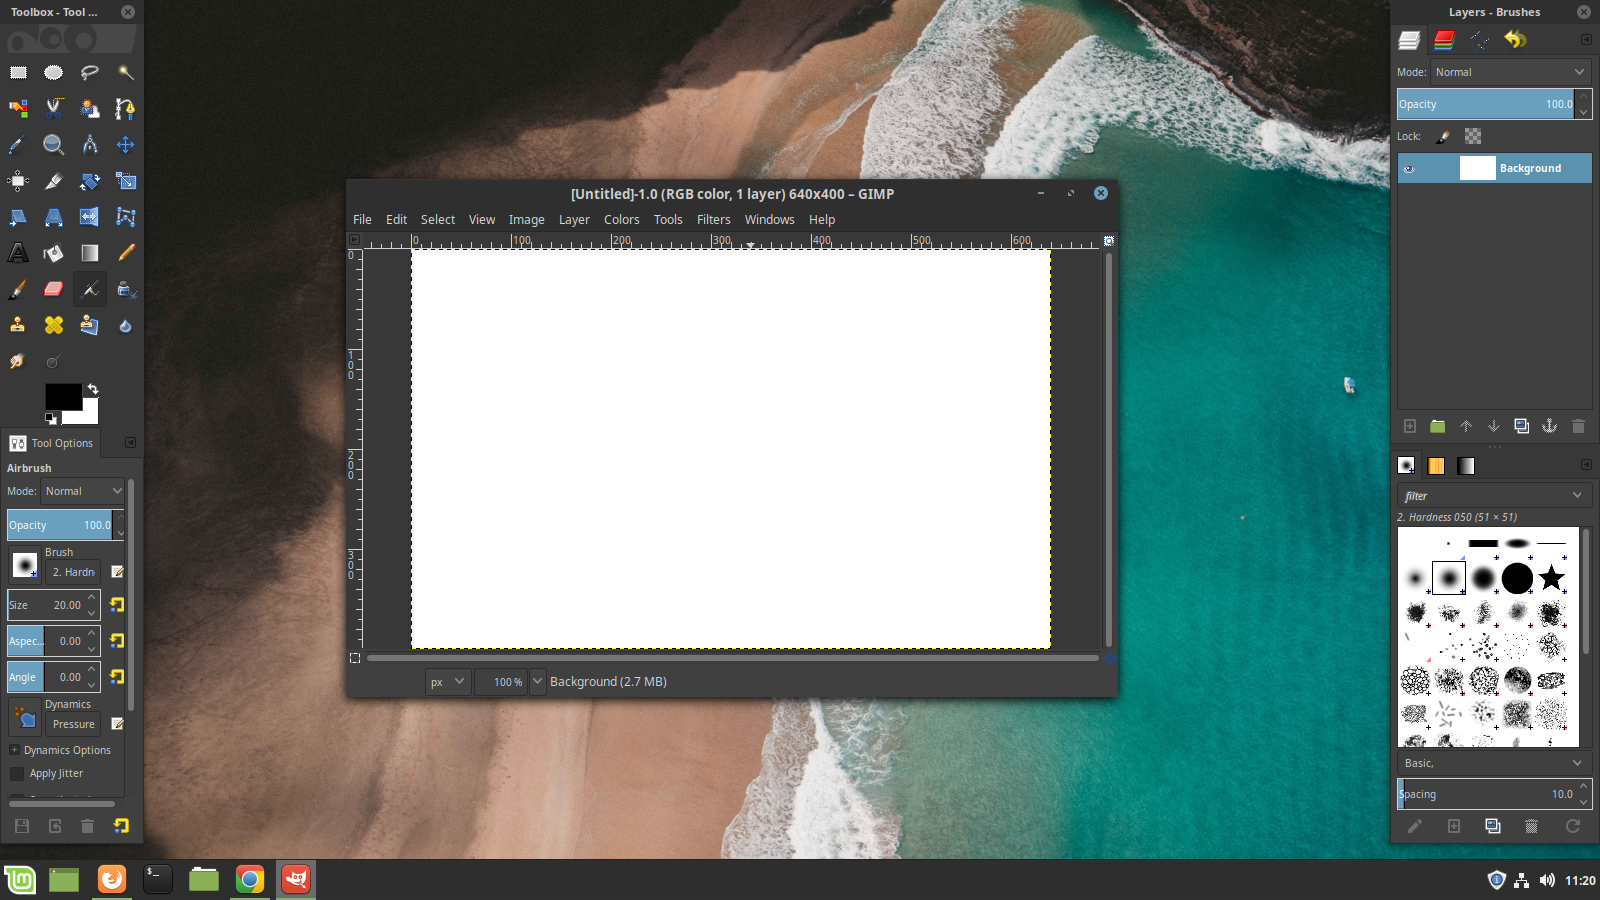Open the Windows menu
Image resolution: width=1600 pixels, height=900 pixels.
[769, 220]
